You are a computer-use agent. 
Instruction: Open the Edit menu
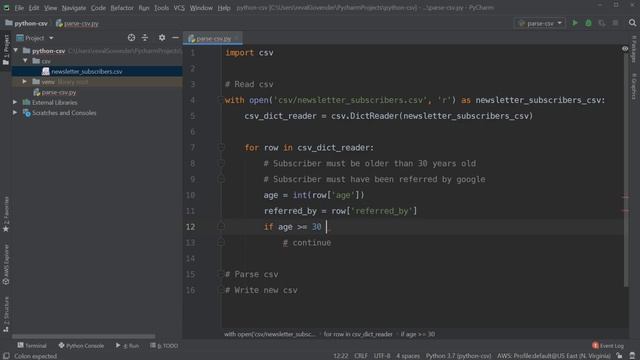point(34,8)
